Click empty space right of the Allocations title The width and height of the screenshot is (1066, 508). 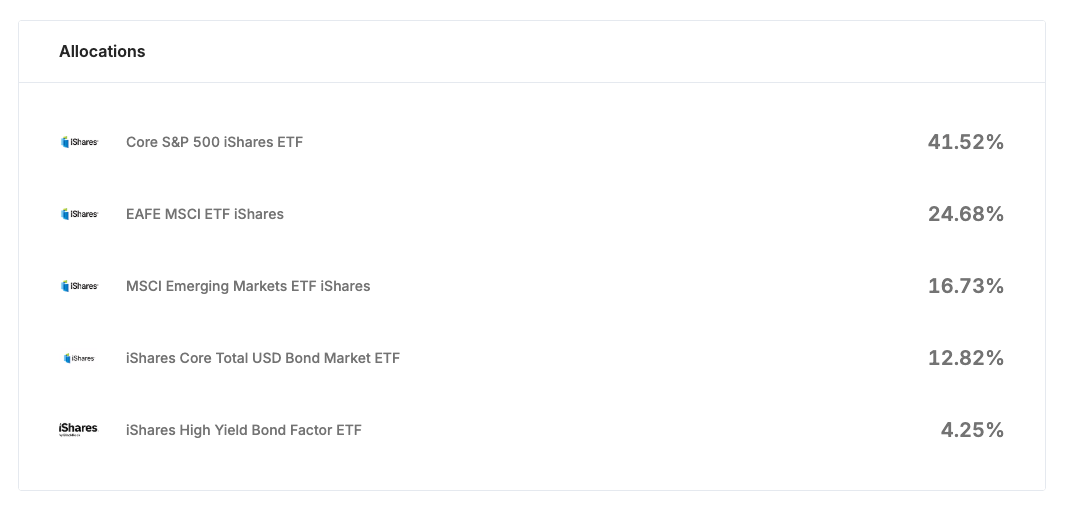600,51
